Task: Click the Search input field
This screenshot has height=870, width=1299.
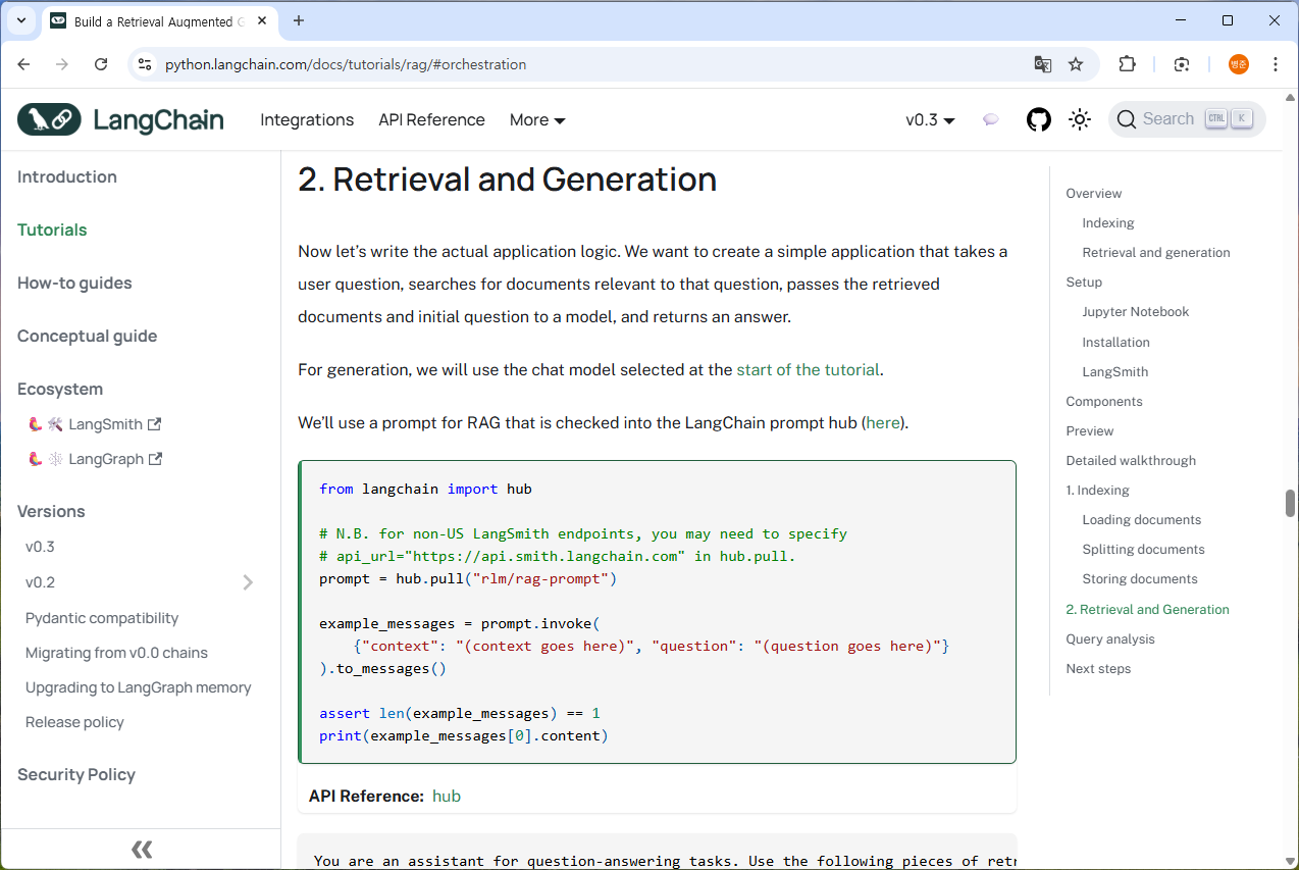Action: click(x=1187, y=120)
